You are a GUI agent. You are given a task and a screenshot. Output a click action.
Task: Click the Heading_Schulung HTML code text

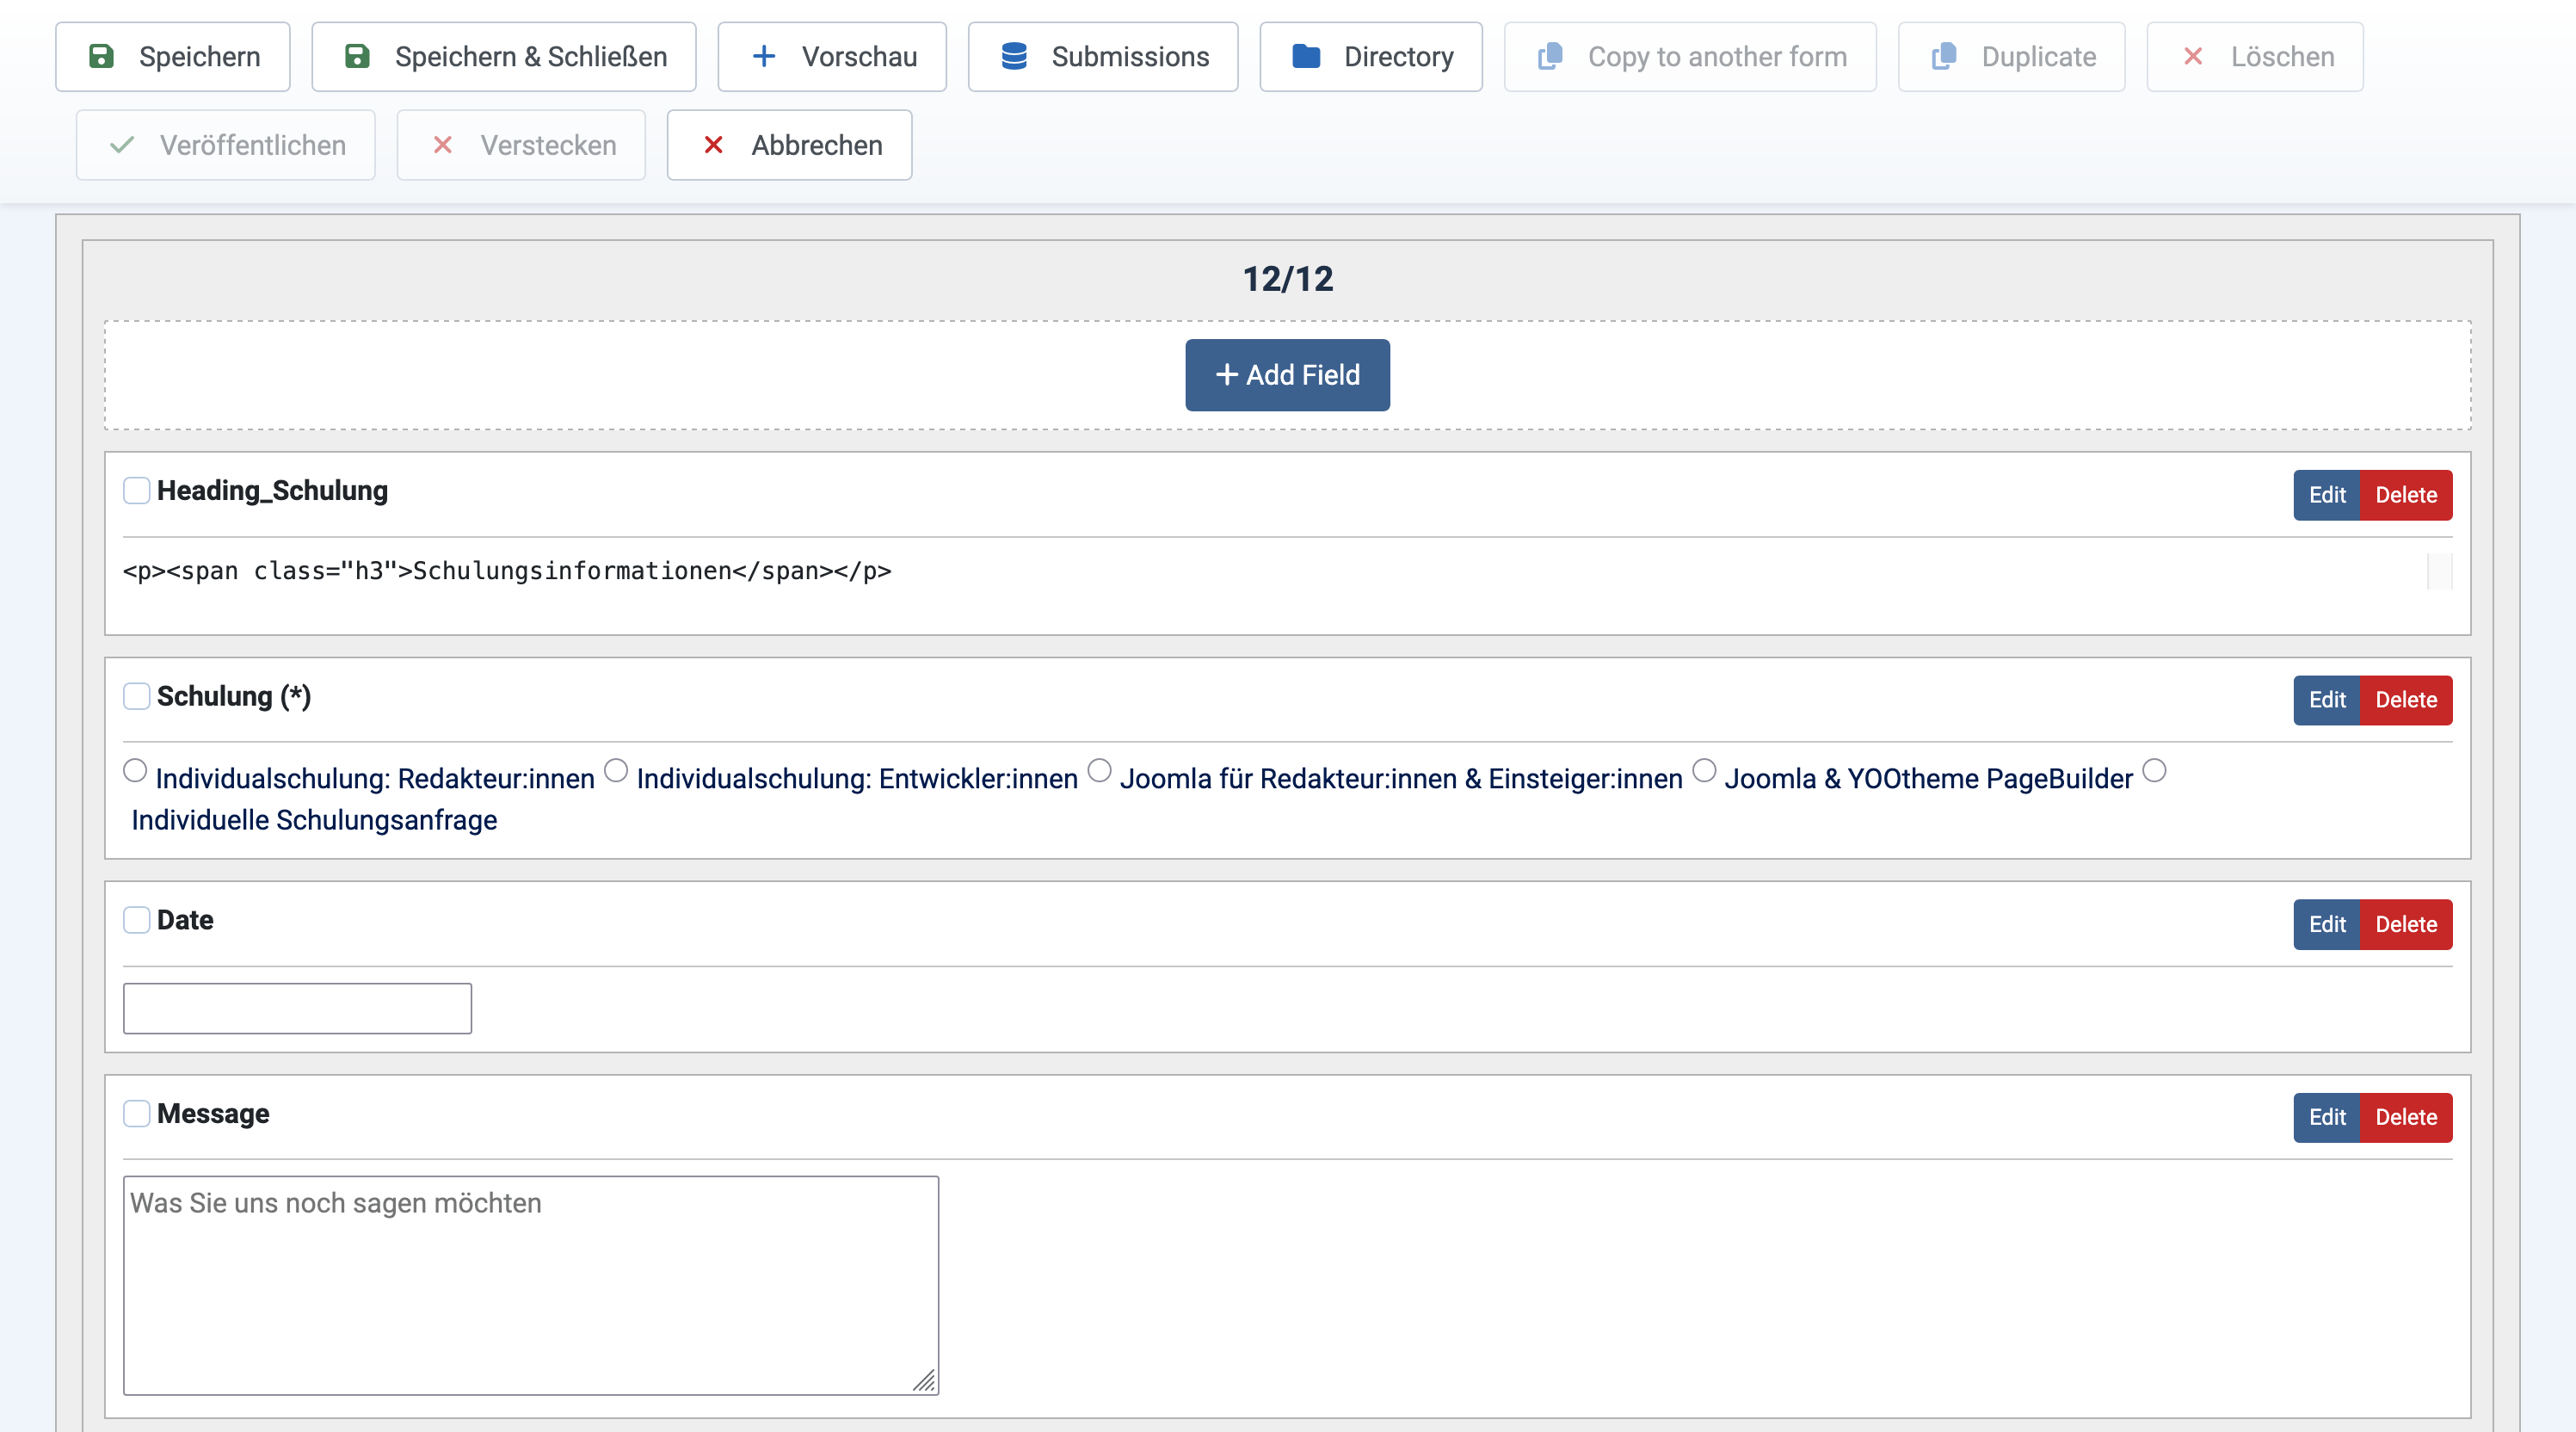coord(507,571)
